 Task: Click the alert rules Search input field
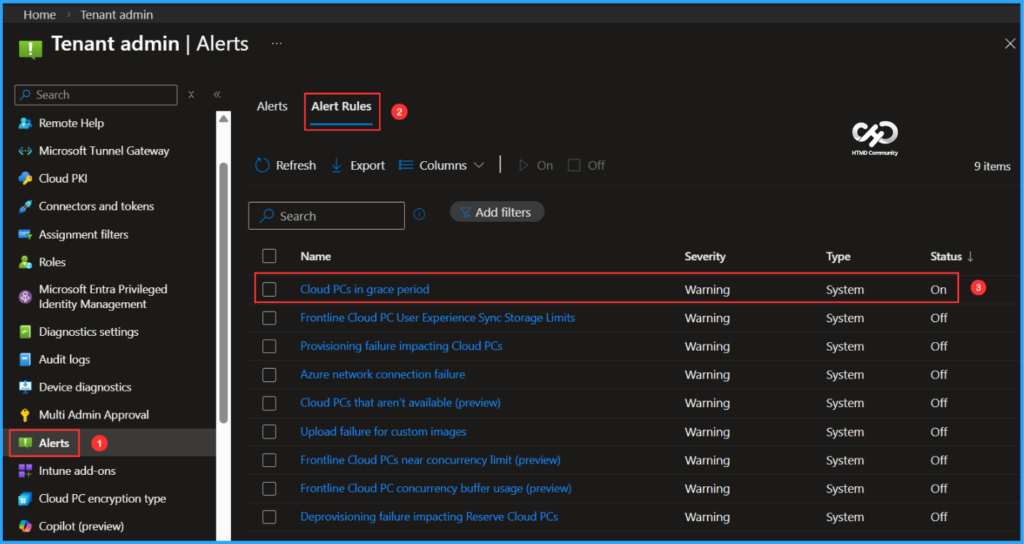pyautogui.click(x=327, y=216)
